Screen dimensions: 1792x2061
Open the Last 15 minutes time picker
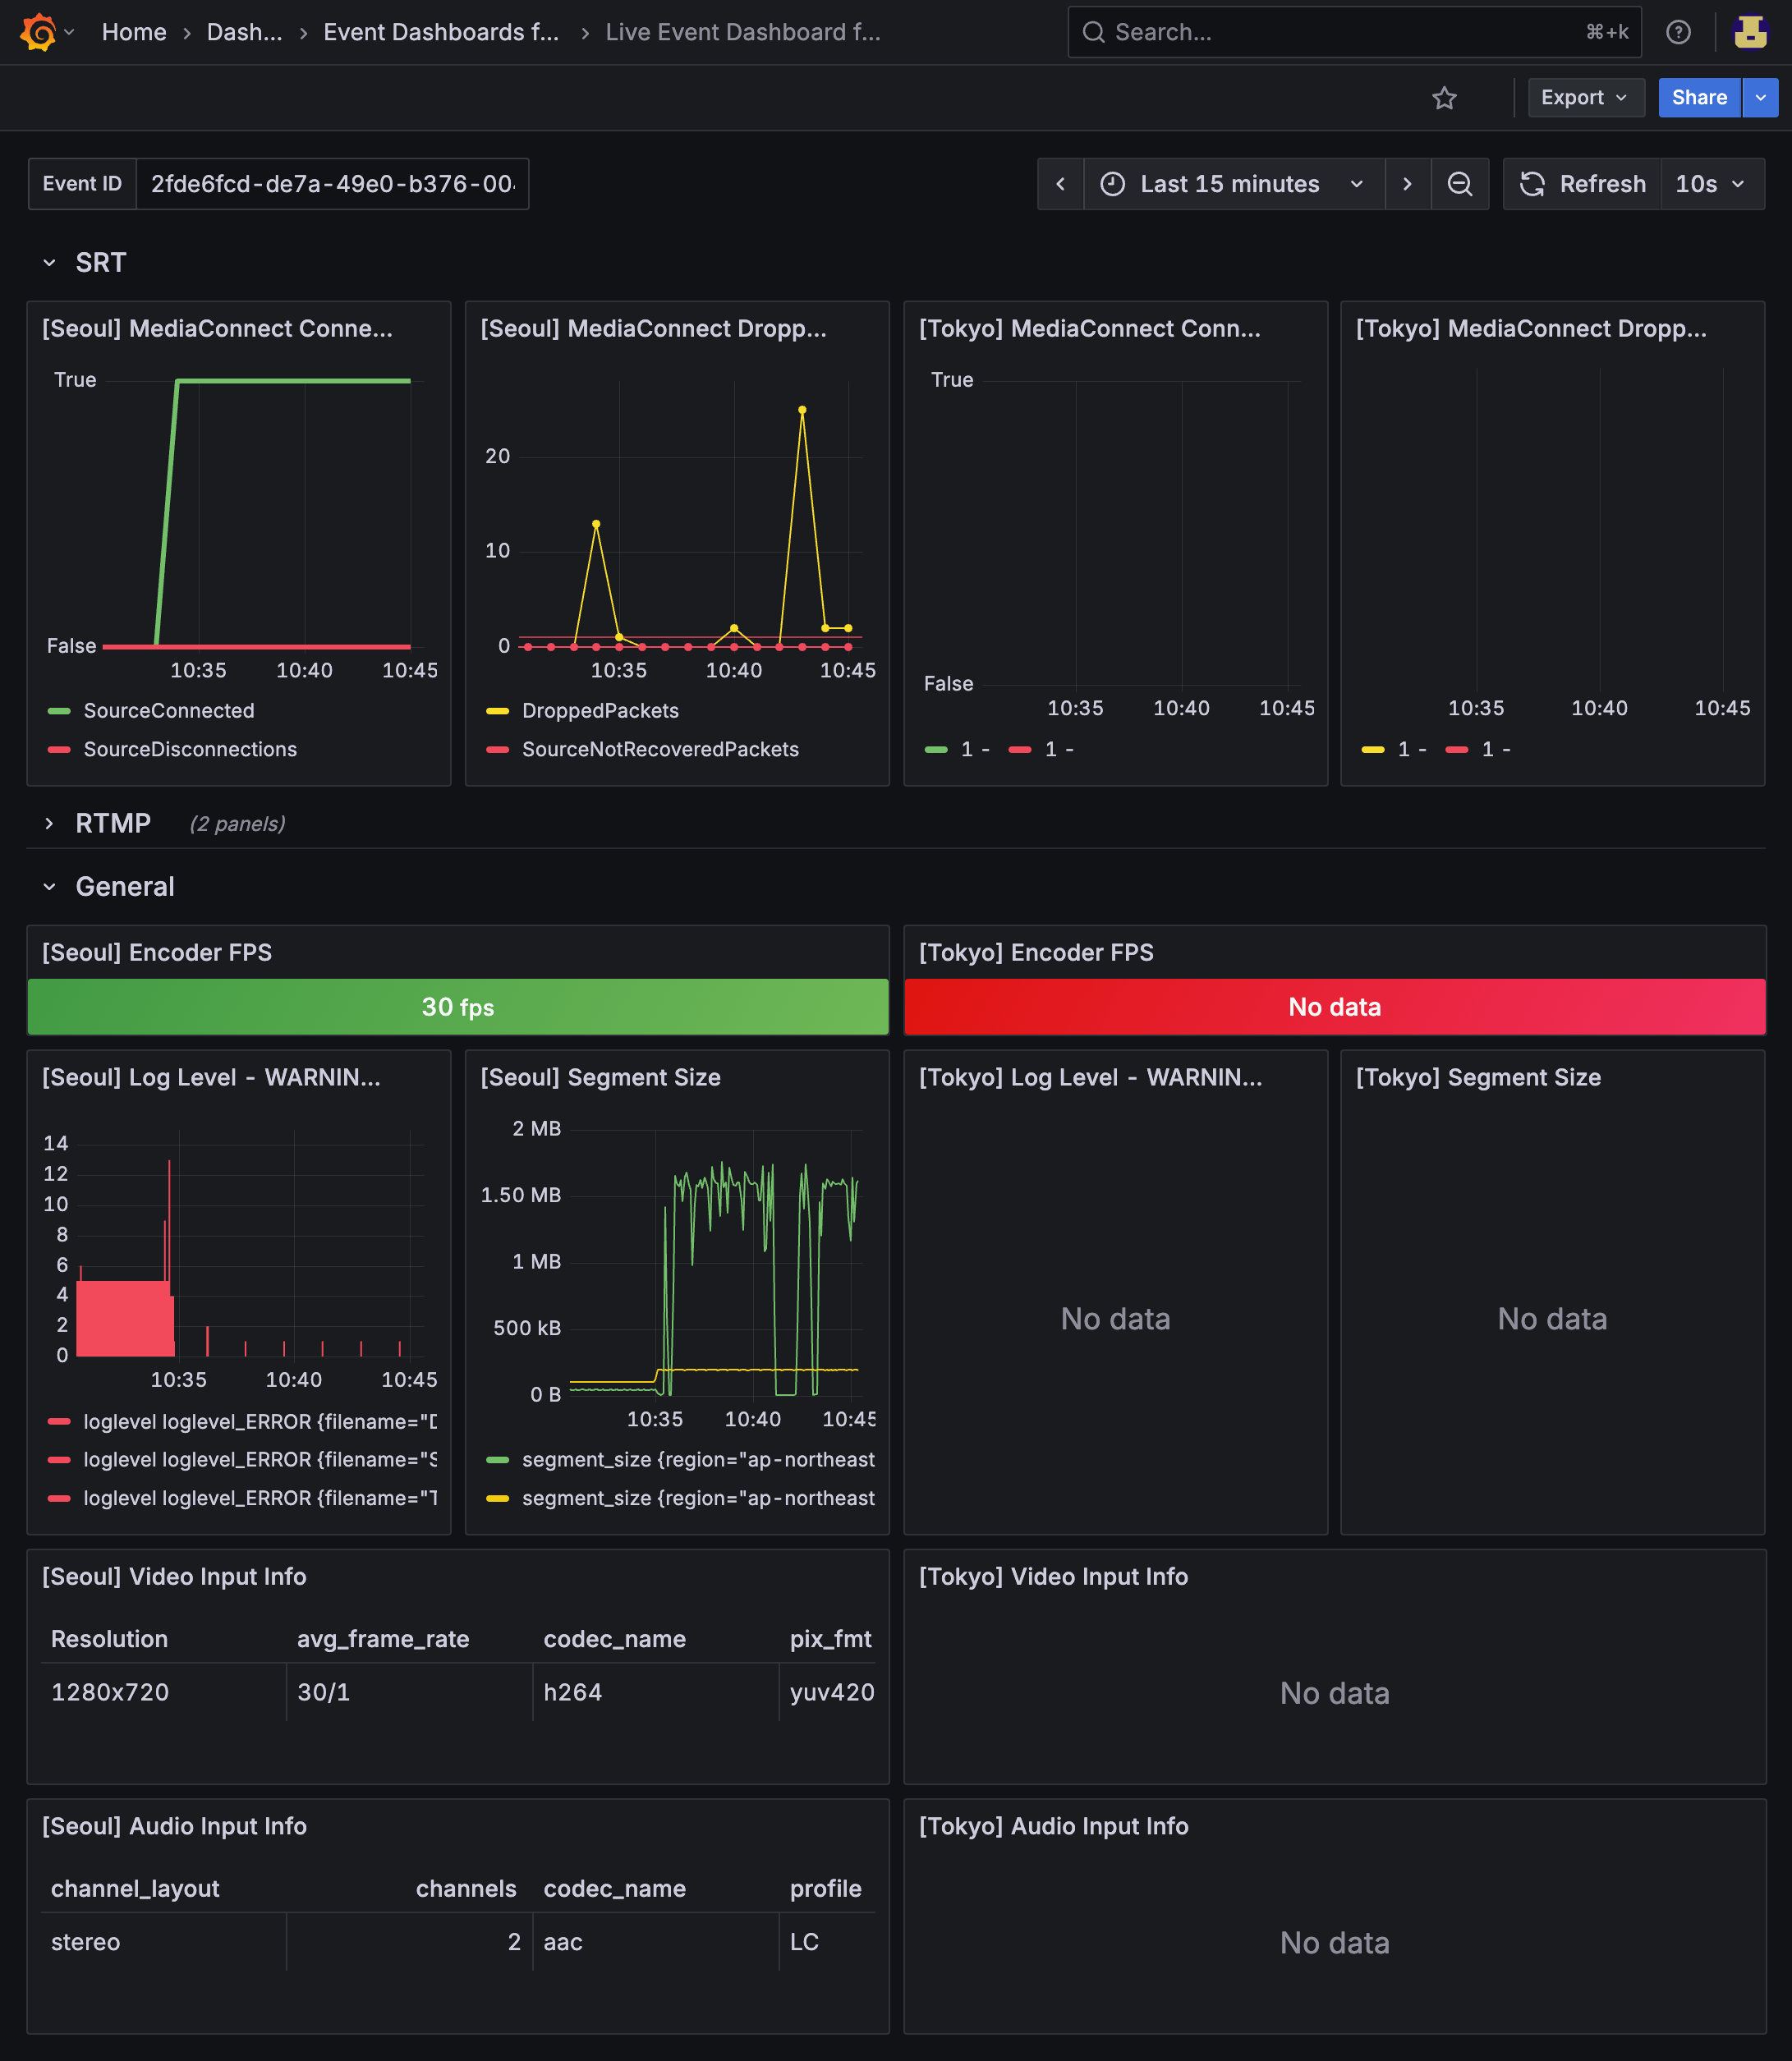[x=1234, y=184]
